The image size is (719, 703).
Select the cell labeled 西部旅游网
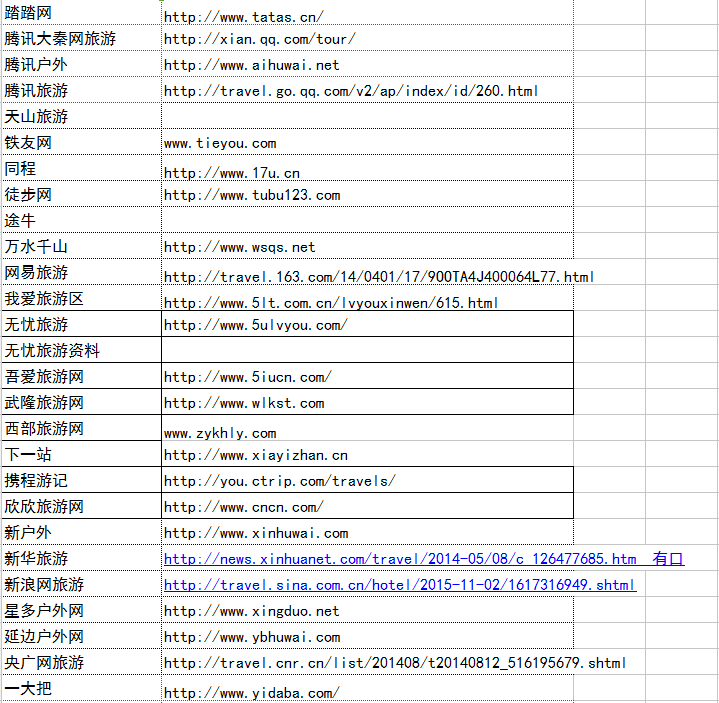82,427
